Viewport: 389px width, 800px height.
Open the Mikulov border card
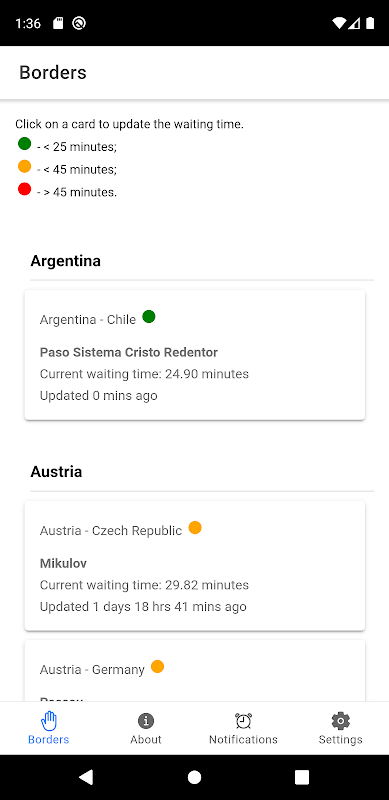click(194, 566)
